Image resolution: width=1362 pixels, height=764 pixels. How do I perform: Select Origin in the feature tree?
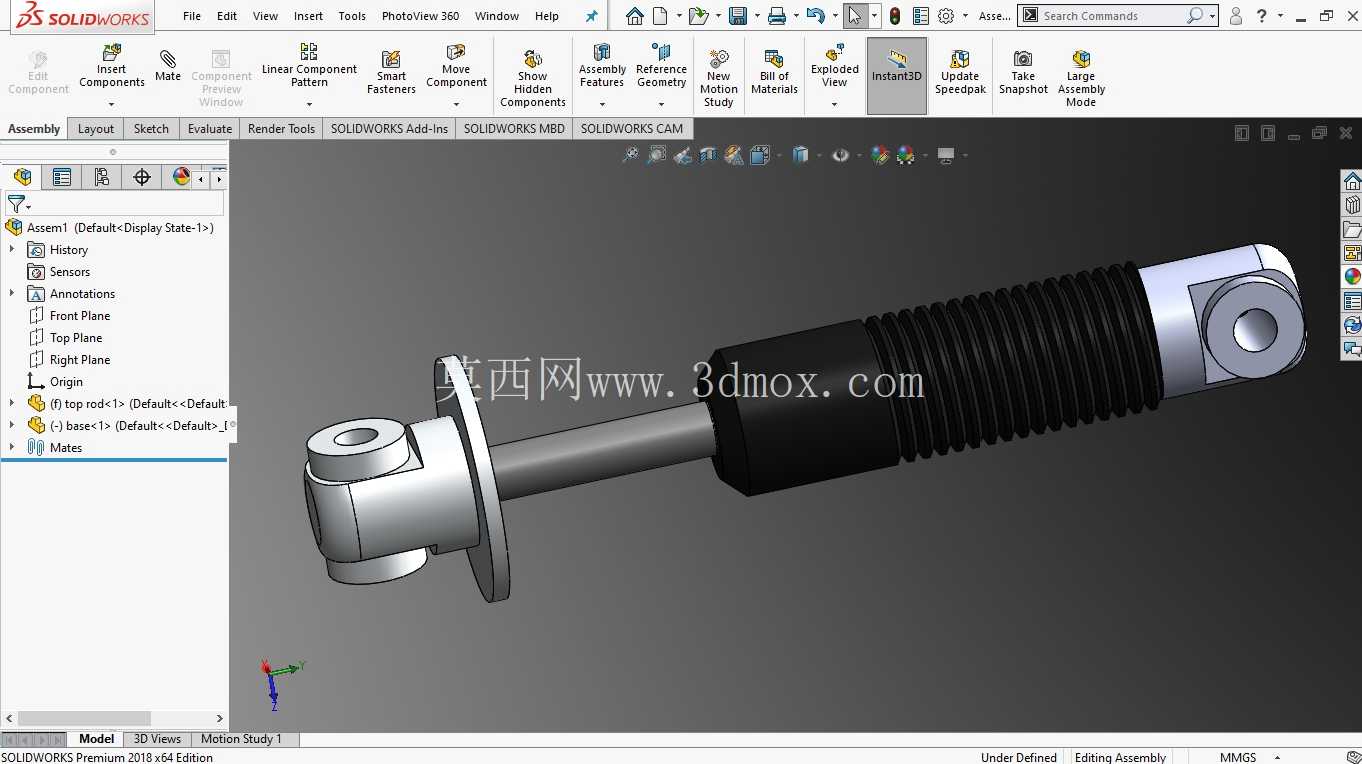66,382
